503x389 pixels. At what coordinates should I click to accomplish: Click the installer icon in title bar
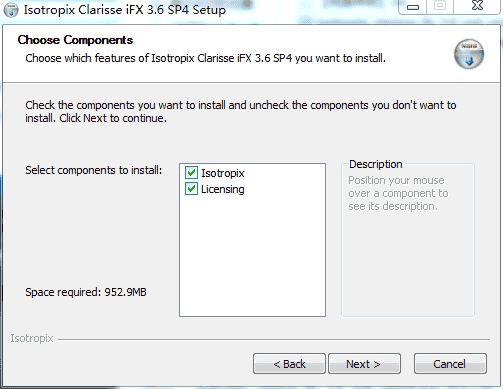11,10
